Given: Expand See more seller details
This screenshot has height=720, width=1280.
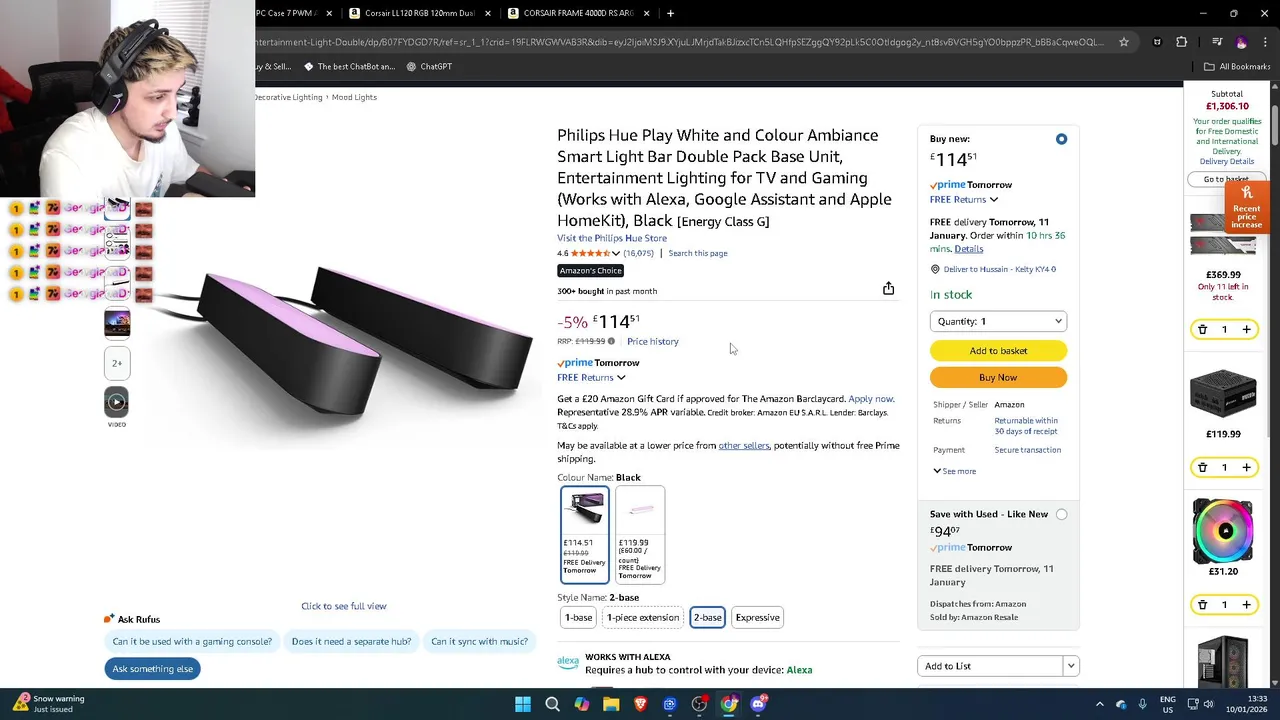Looking at the screenshot, I should (x=954, y=471).
